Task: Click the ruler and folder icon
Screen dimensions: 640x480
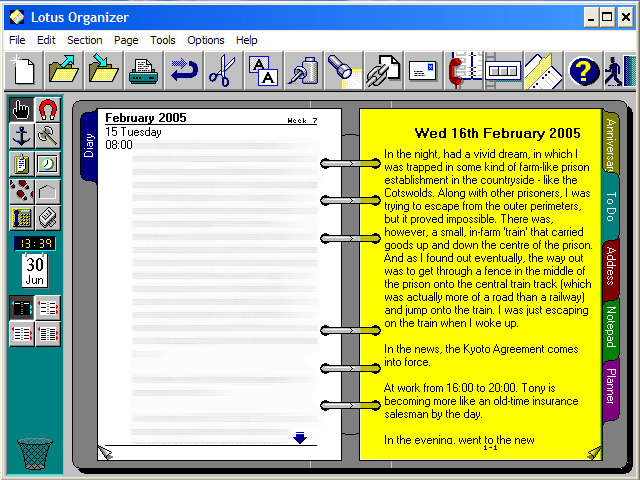Action: (544, 71)
